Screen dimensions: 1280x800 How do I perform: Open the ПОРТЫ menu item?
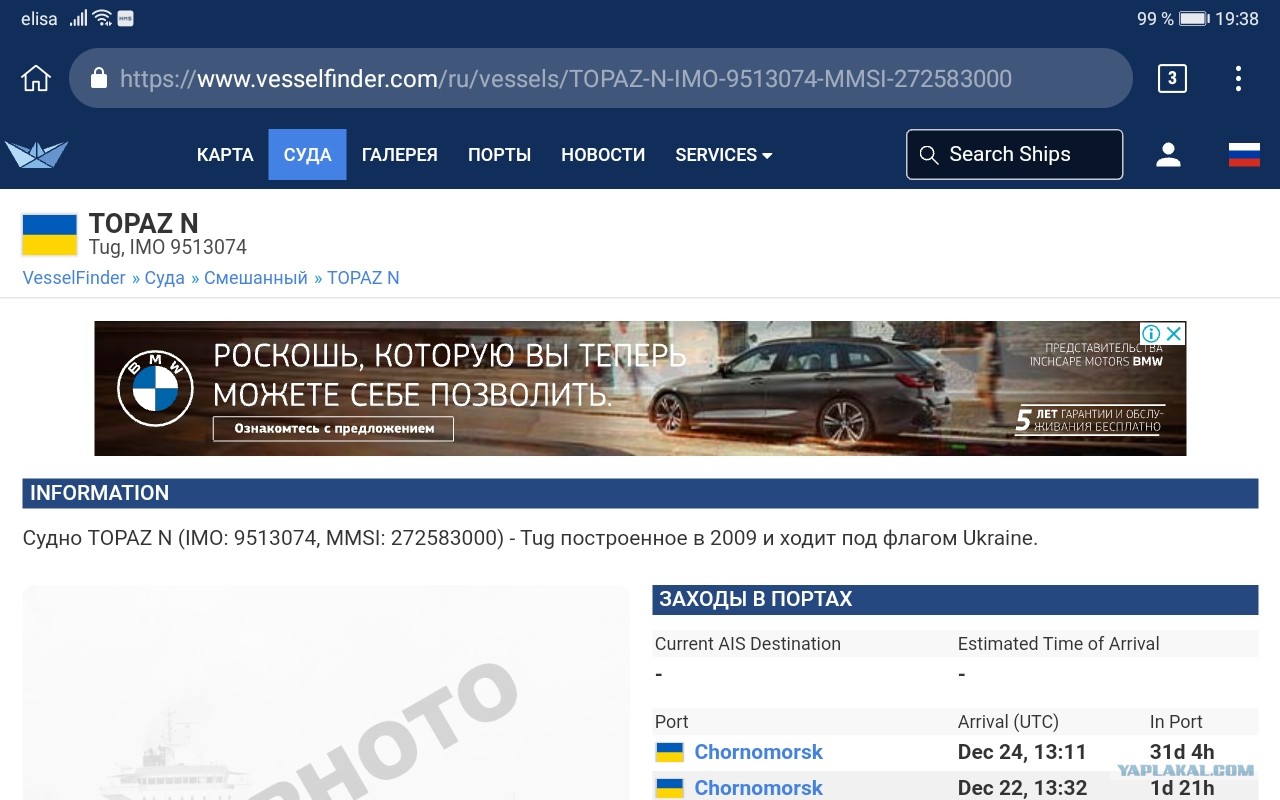click(x=499, y=155)
